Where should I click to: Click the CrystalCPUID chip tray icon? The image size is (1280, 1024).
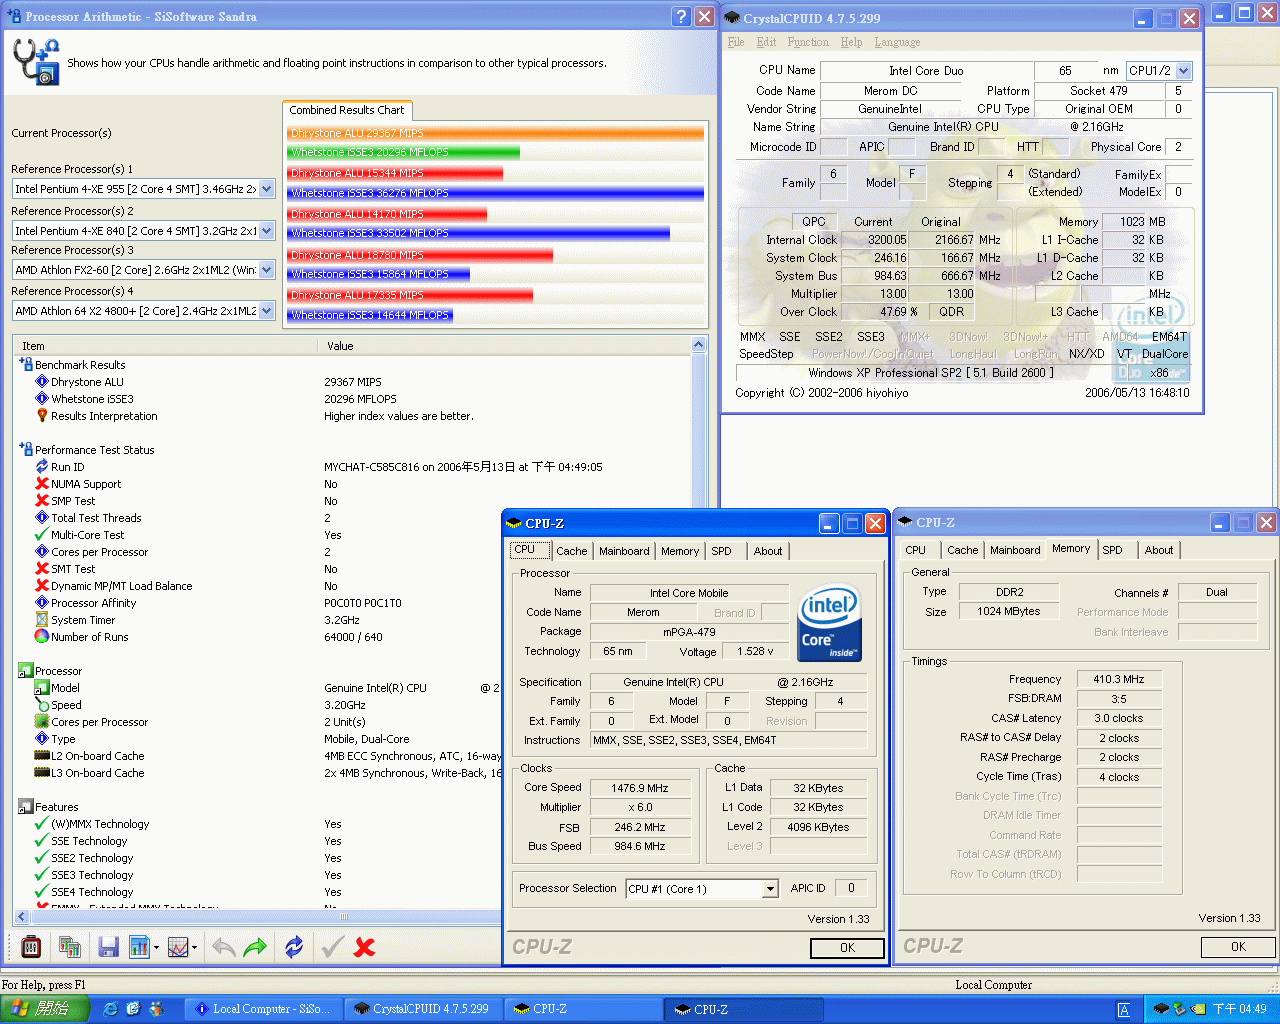1161,1009
